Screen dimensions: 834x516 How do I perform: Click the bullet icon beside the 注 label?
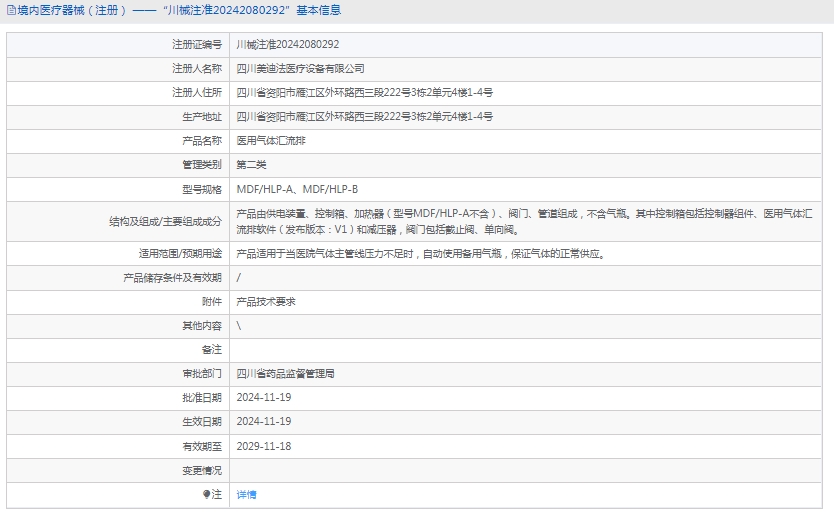point(207,494)
